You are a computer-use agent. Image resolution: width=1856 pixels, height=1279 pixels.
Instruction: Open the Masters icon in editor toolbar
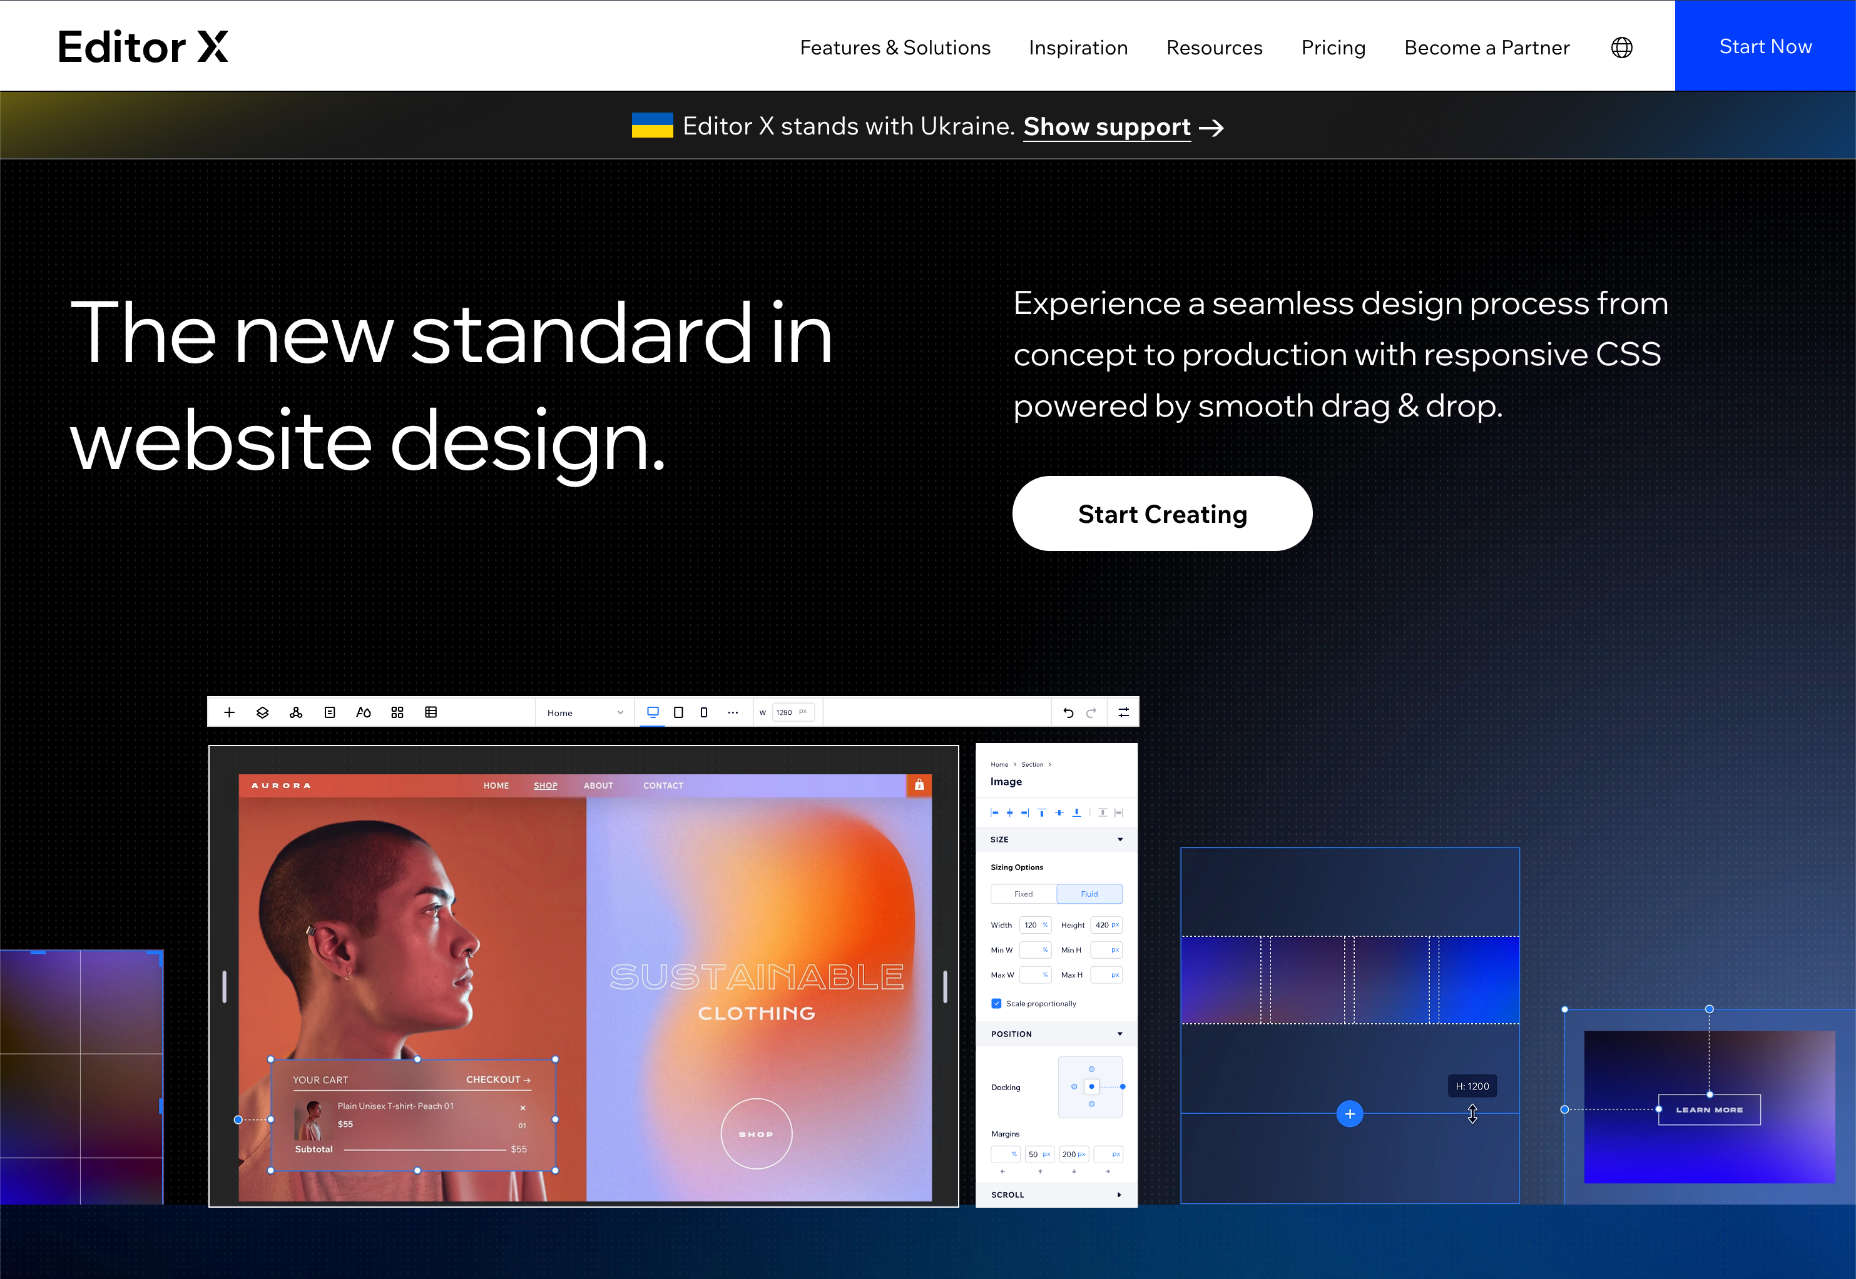[296, 712]
